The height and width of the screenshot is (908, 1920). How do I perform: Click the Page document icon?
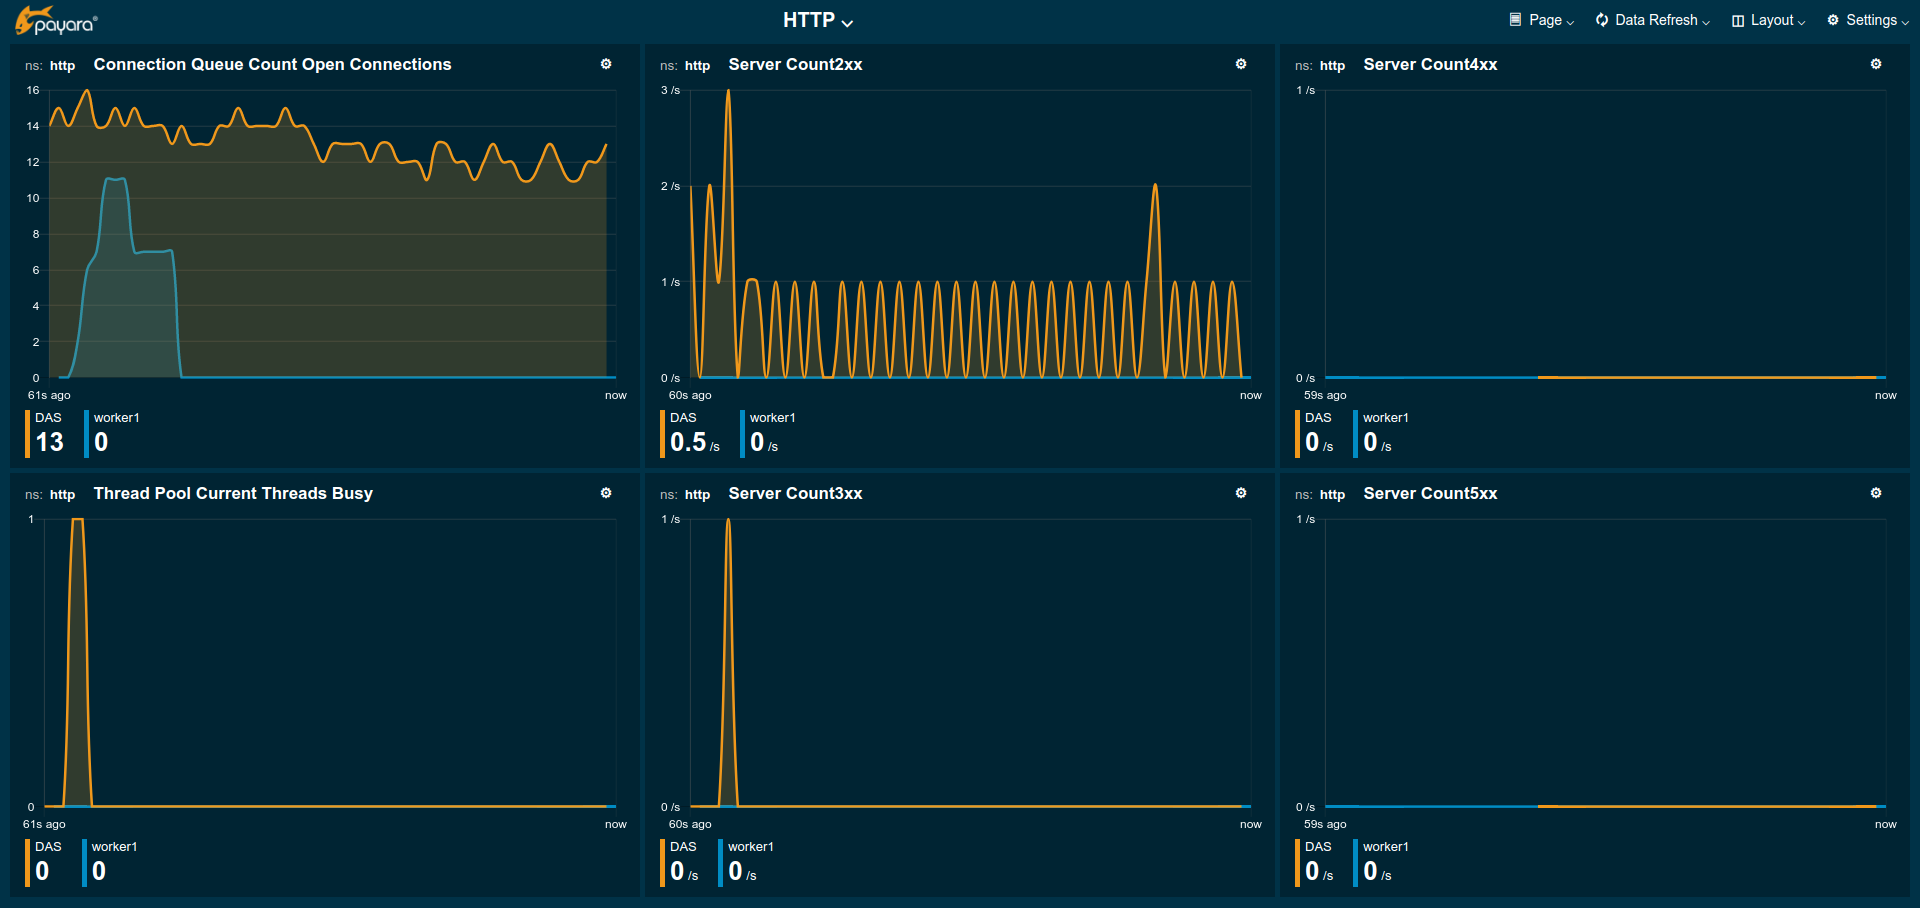(1515, 19)
